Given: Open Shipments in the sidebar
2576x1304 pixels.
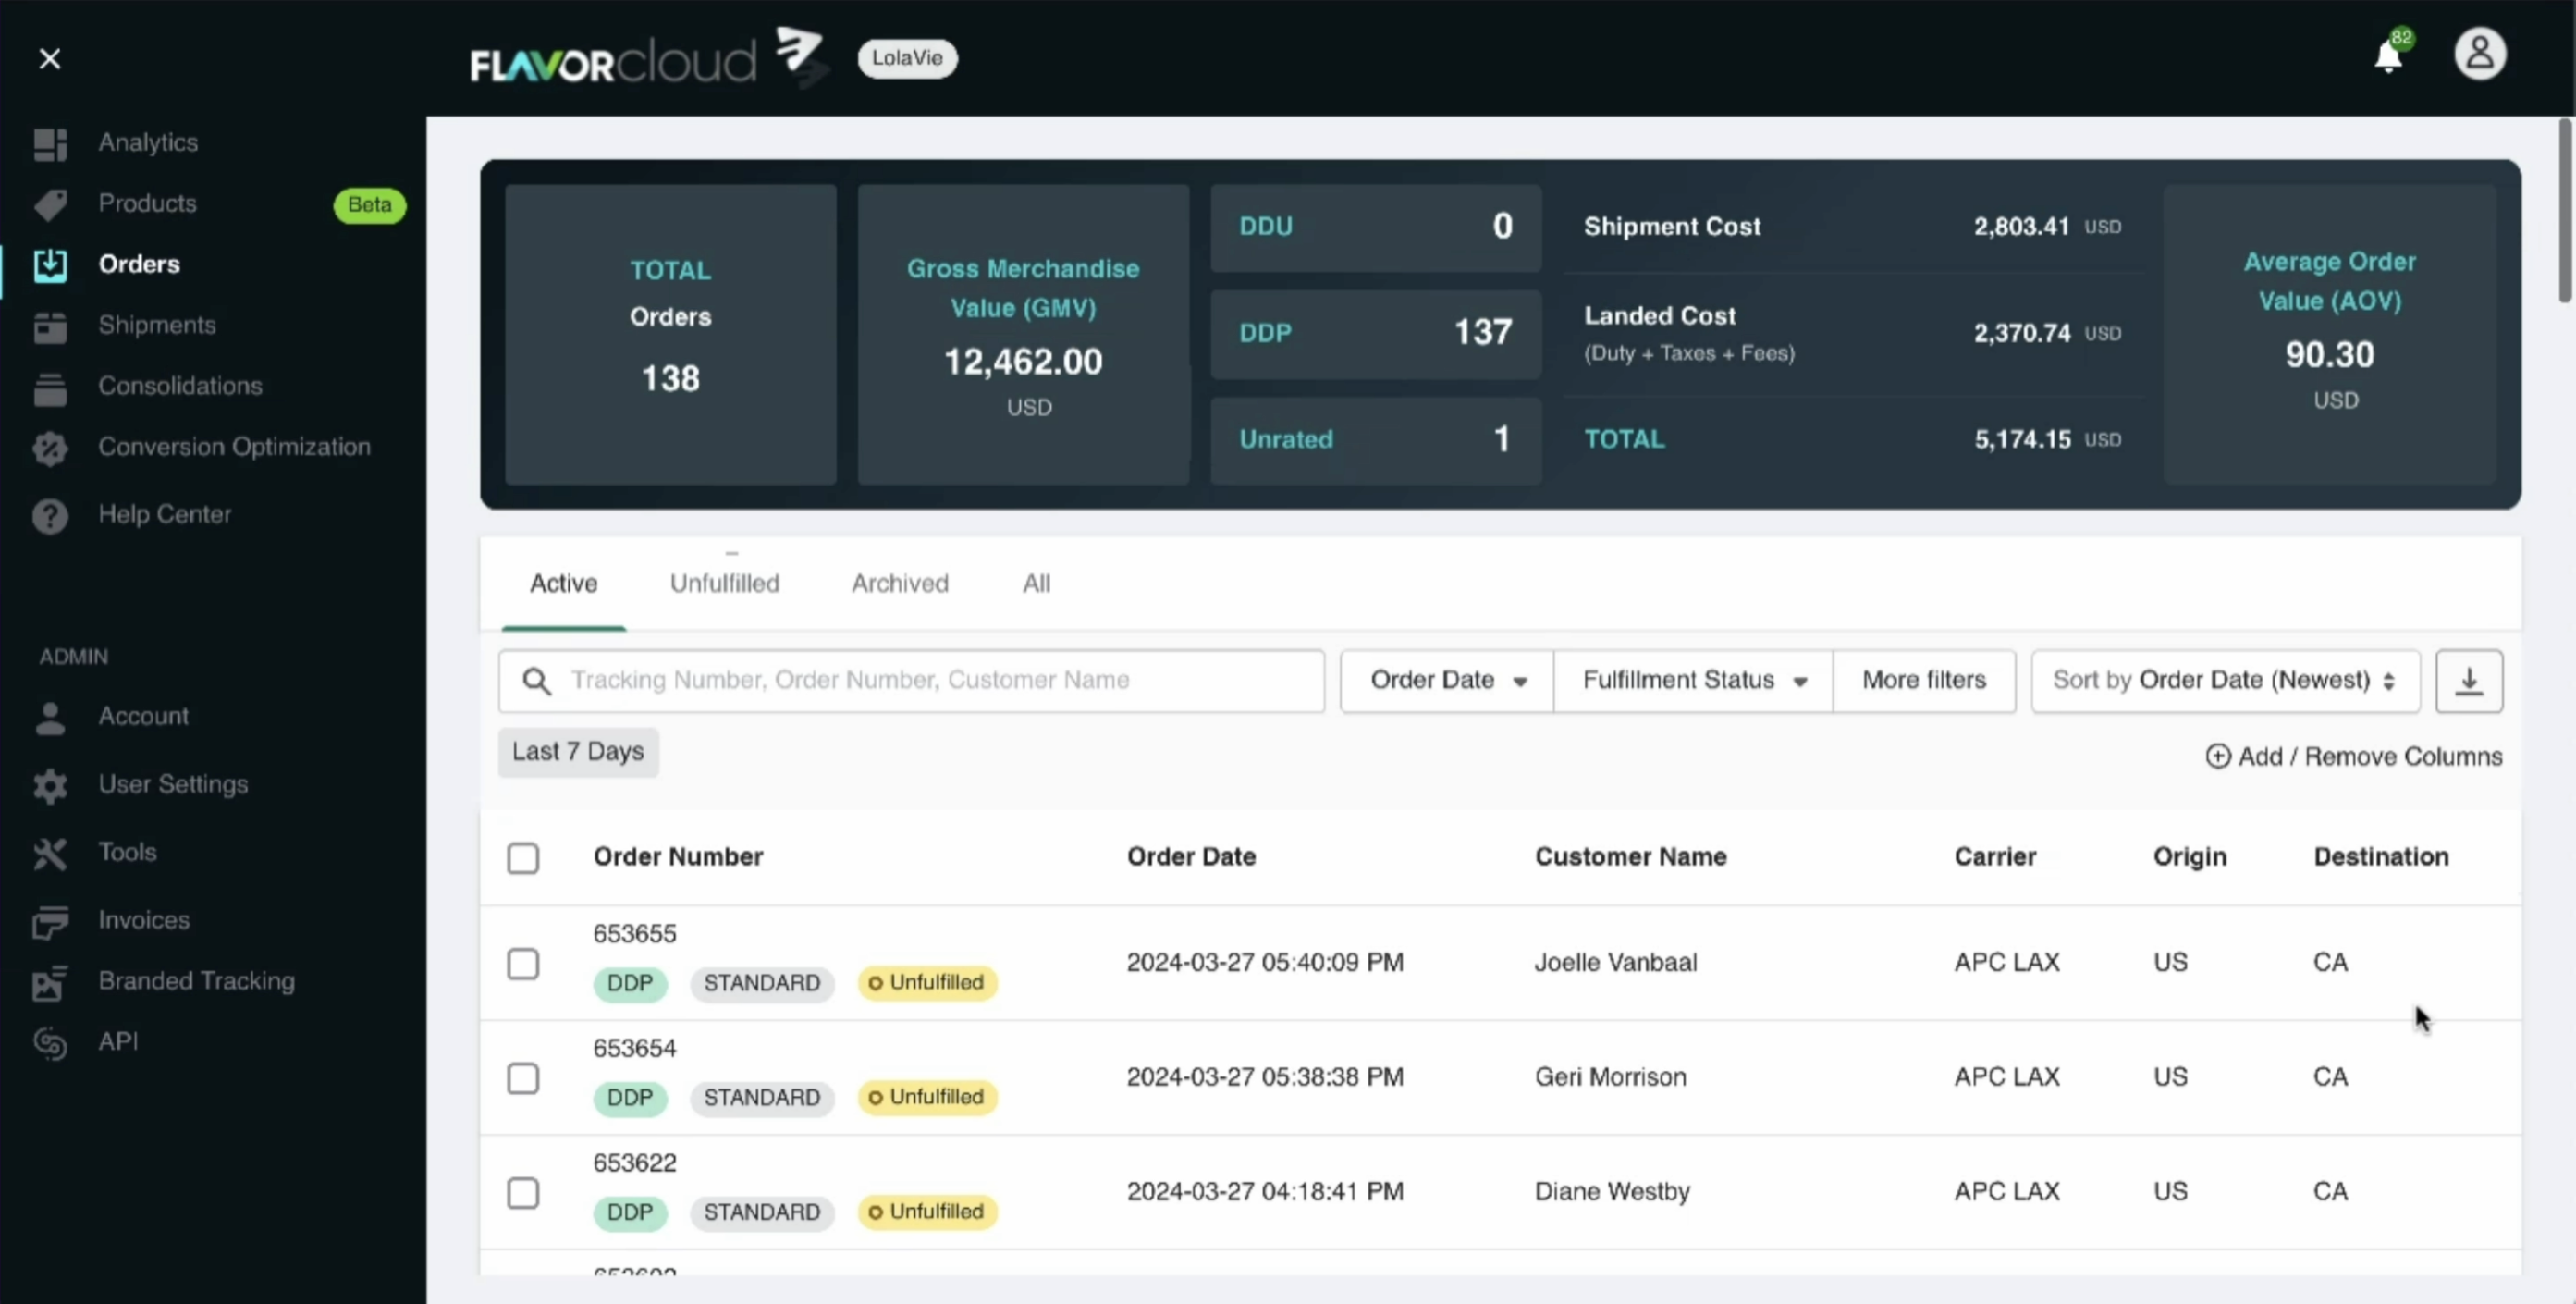Looking at the screenshot, I should coord(157,326).
